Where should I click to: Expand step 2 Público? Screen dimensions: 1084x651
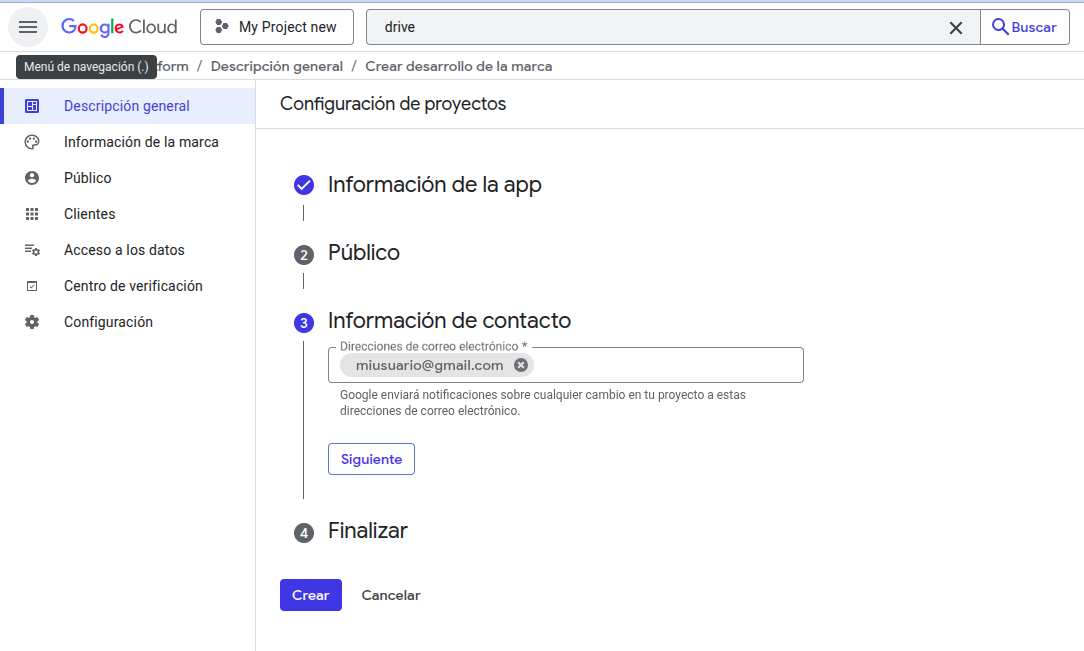[364, 252]
